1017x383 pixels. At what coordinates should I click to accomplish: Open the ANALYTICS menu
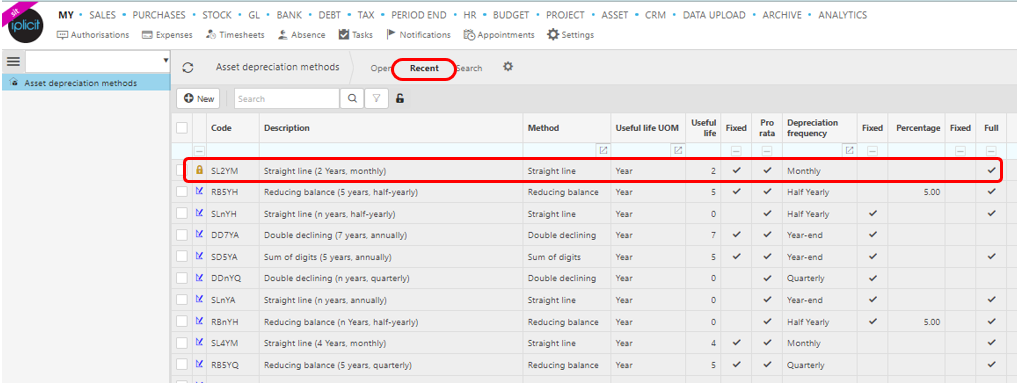843,15
